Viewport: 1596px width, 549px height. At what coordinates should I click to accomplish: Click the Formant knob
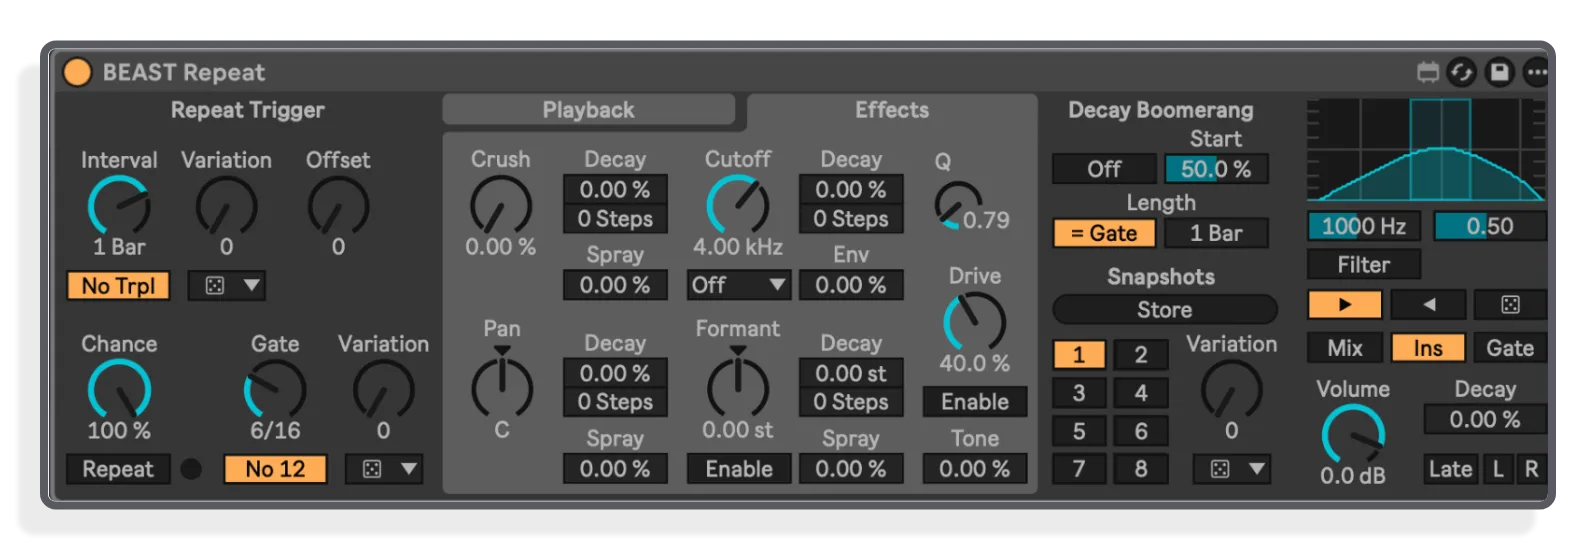click(738, 386)
